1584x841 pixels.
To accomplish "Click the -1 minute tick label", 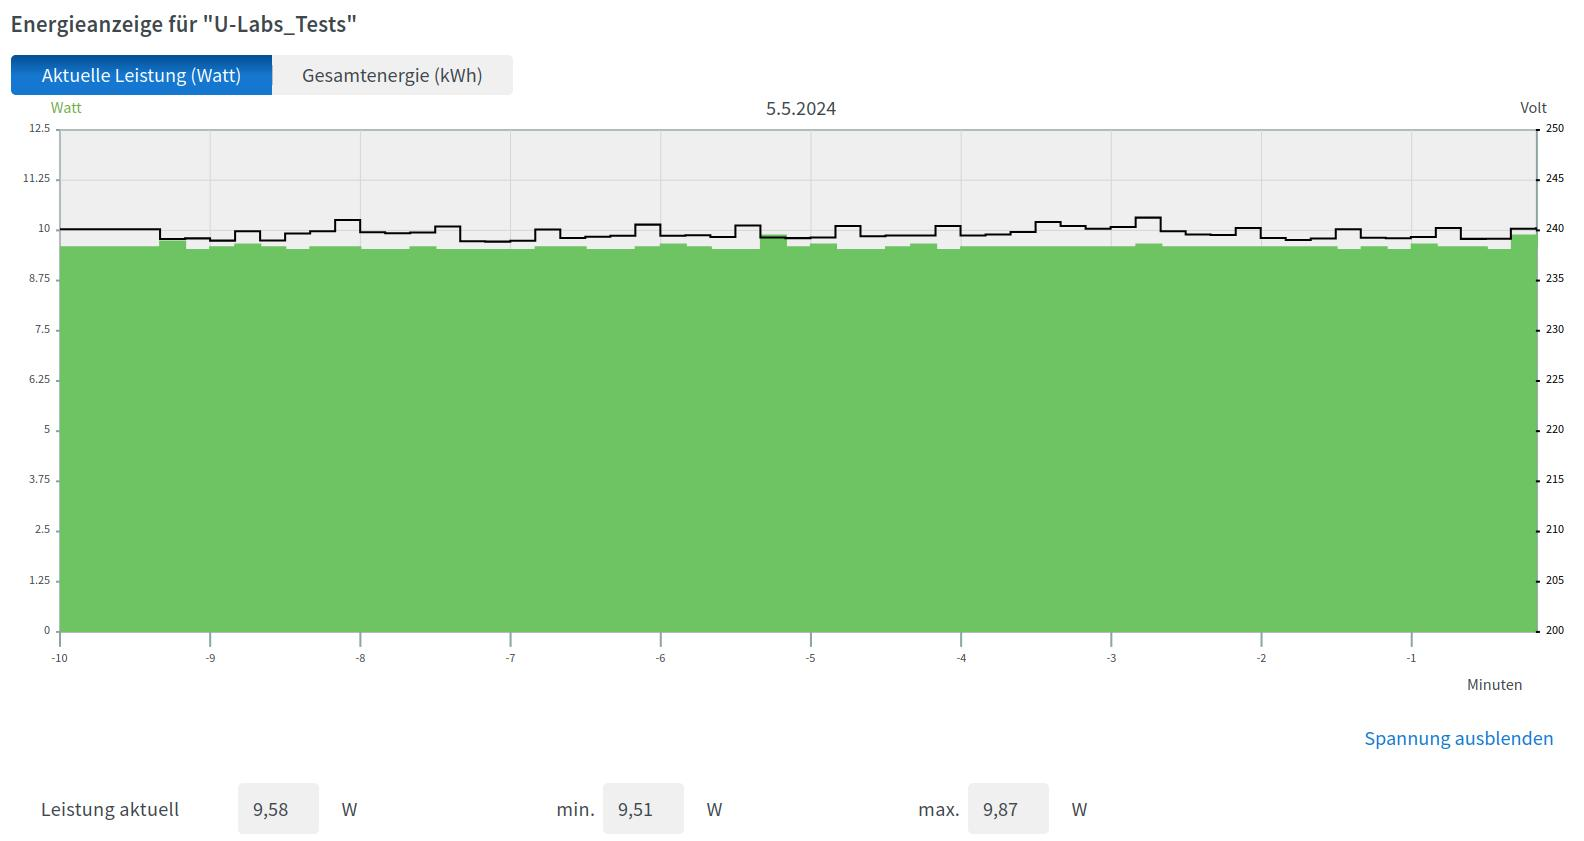I will point(1411,658).
